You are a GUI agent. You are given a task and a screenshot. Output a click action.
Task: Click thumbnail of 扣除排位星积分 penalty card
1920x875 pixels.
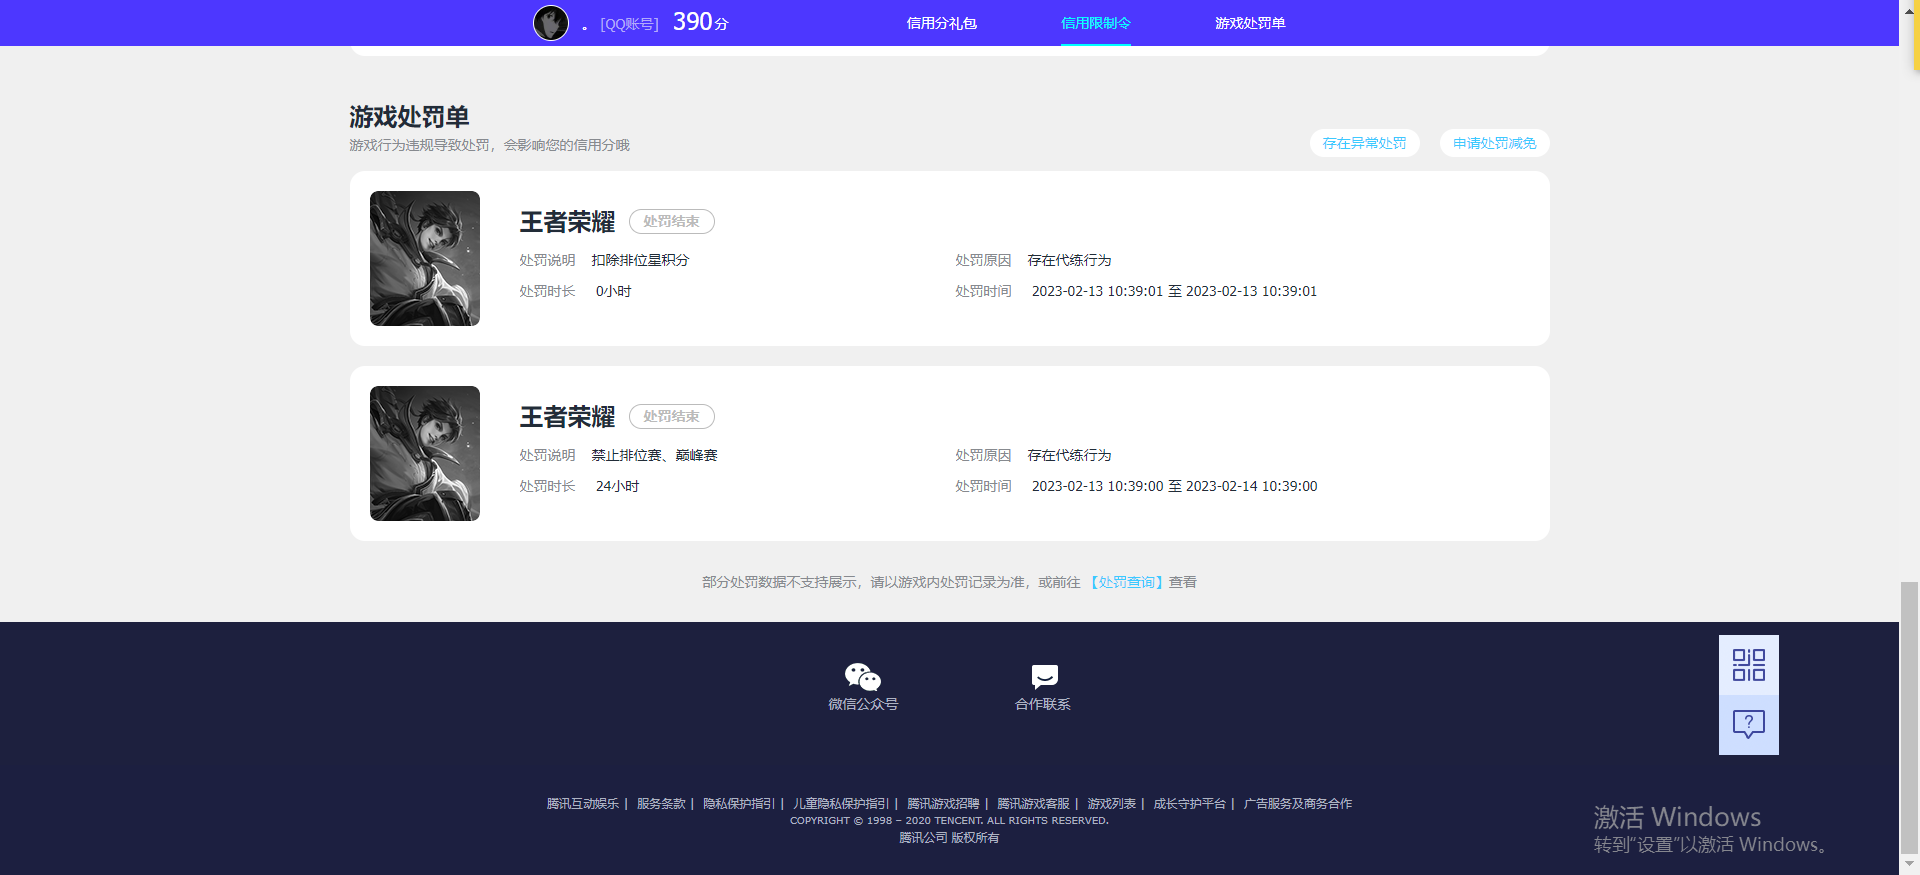coord(425,258)
